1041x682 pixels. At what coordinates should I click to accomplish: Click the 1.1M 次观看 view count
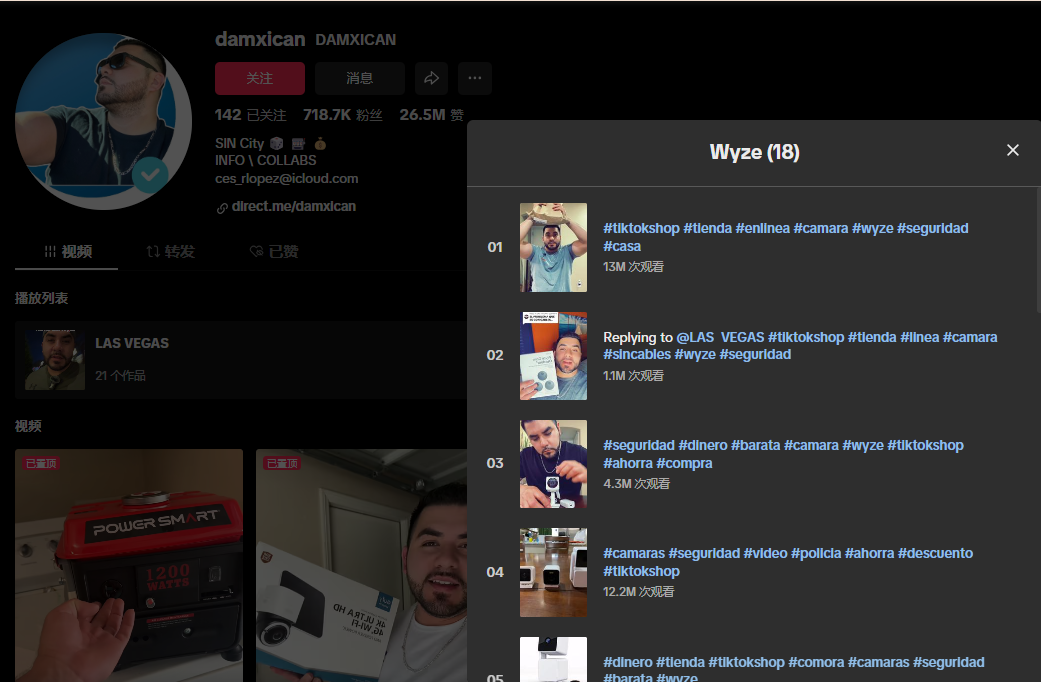coord(633,376)
